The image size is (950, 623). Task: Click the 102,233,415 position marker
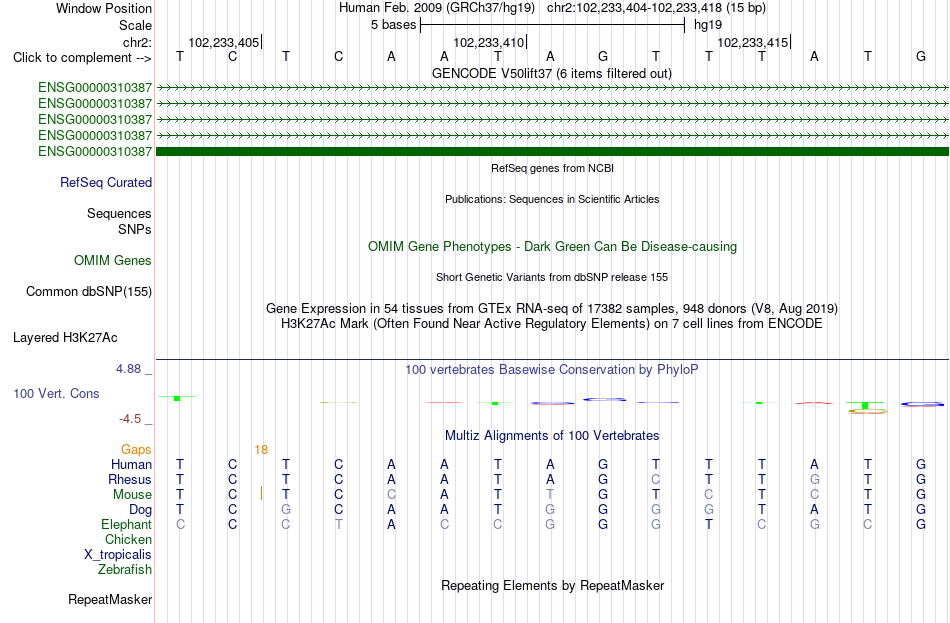click(x=754, y=42)
